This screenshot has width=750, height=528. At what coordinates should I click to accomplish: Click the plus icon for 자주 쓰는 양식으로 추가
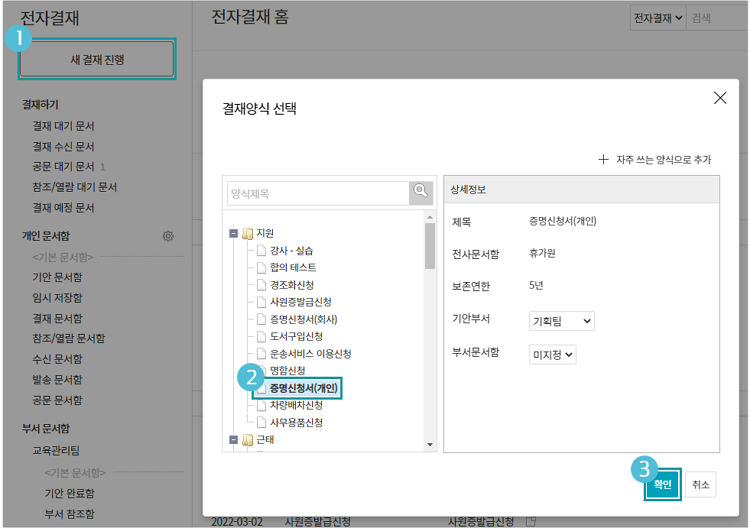[603, 159]
